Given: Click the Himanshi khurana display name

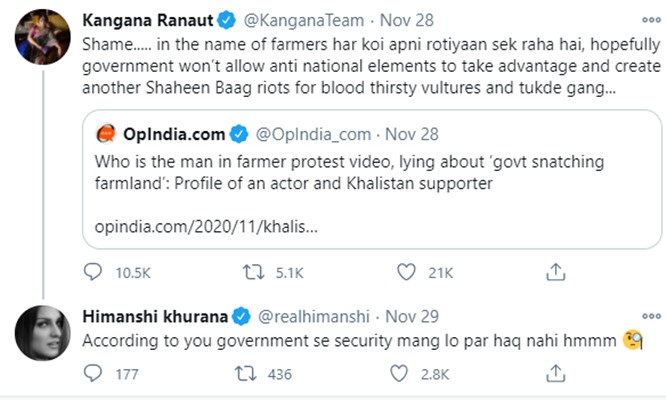Looking at the screenshot, I should [x=153, y=317].
